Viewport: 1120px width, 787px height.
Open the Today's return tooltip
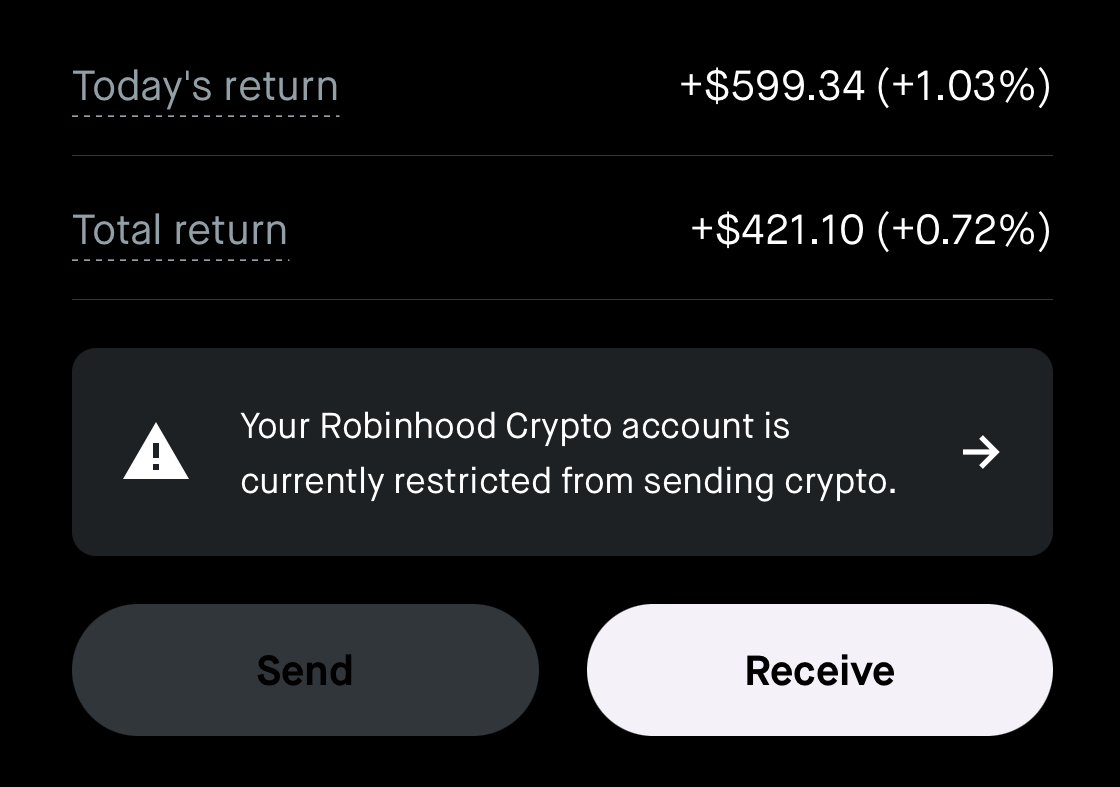tap(205, 86)
